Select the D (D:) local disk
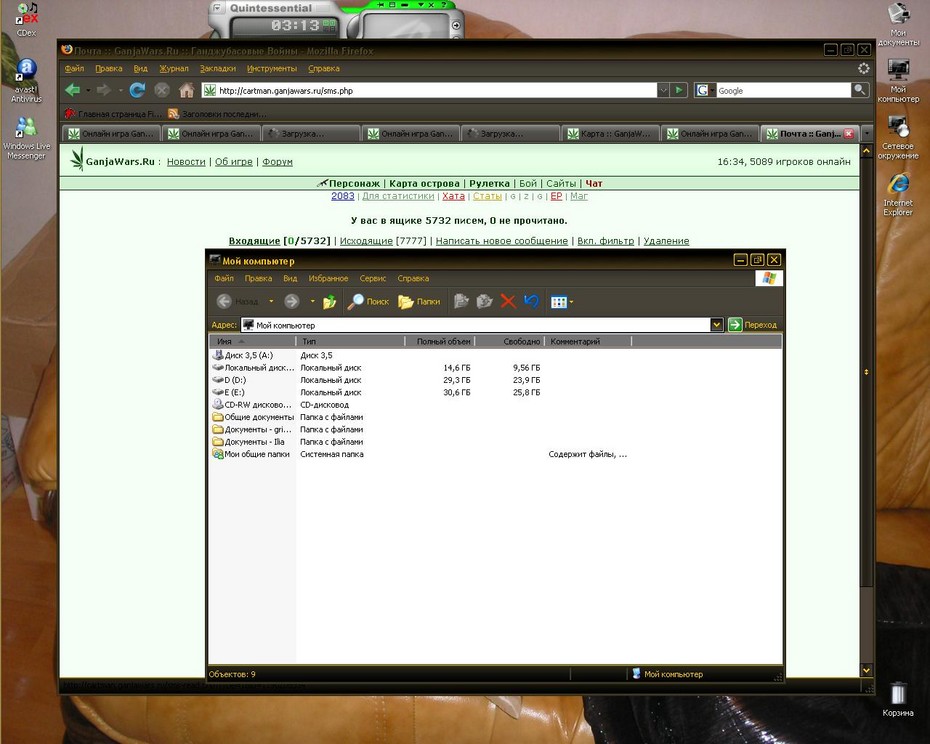Image resolution: width=930 pixels, height=744 pixels. click(230, 380)
